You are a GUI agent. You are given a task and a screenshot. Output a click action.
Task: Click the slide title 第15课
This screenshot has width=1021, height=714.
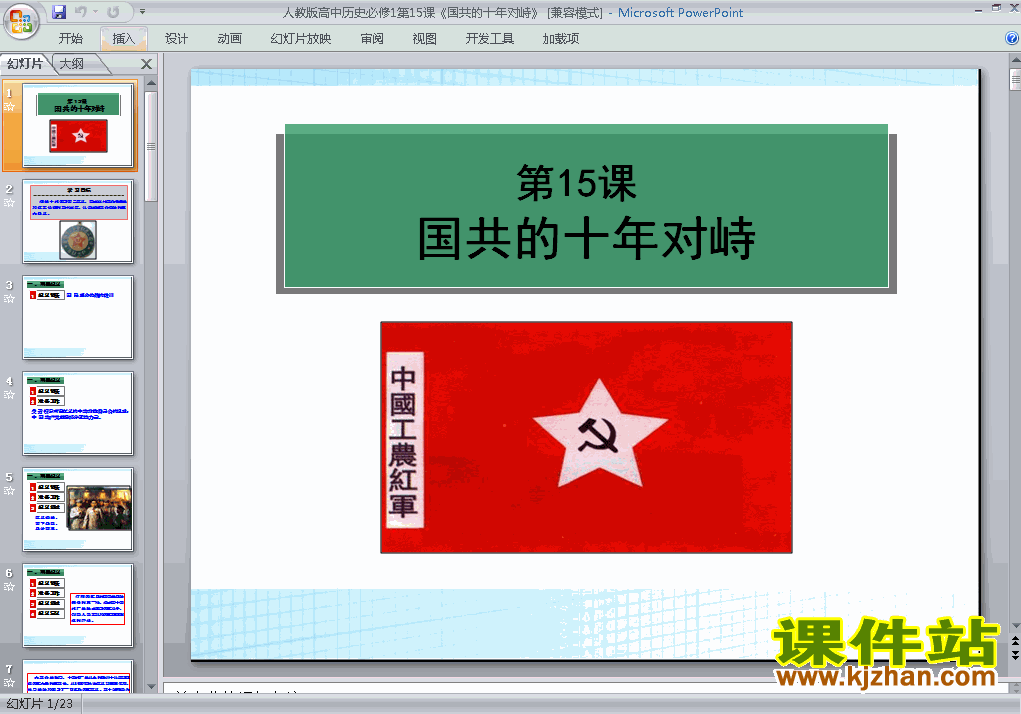(576, 183)
